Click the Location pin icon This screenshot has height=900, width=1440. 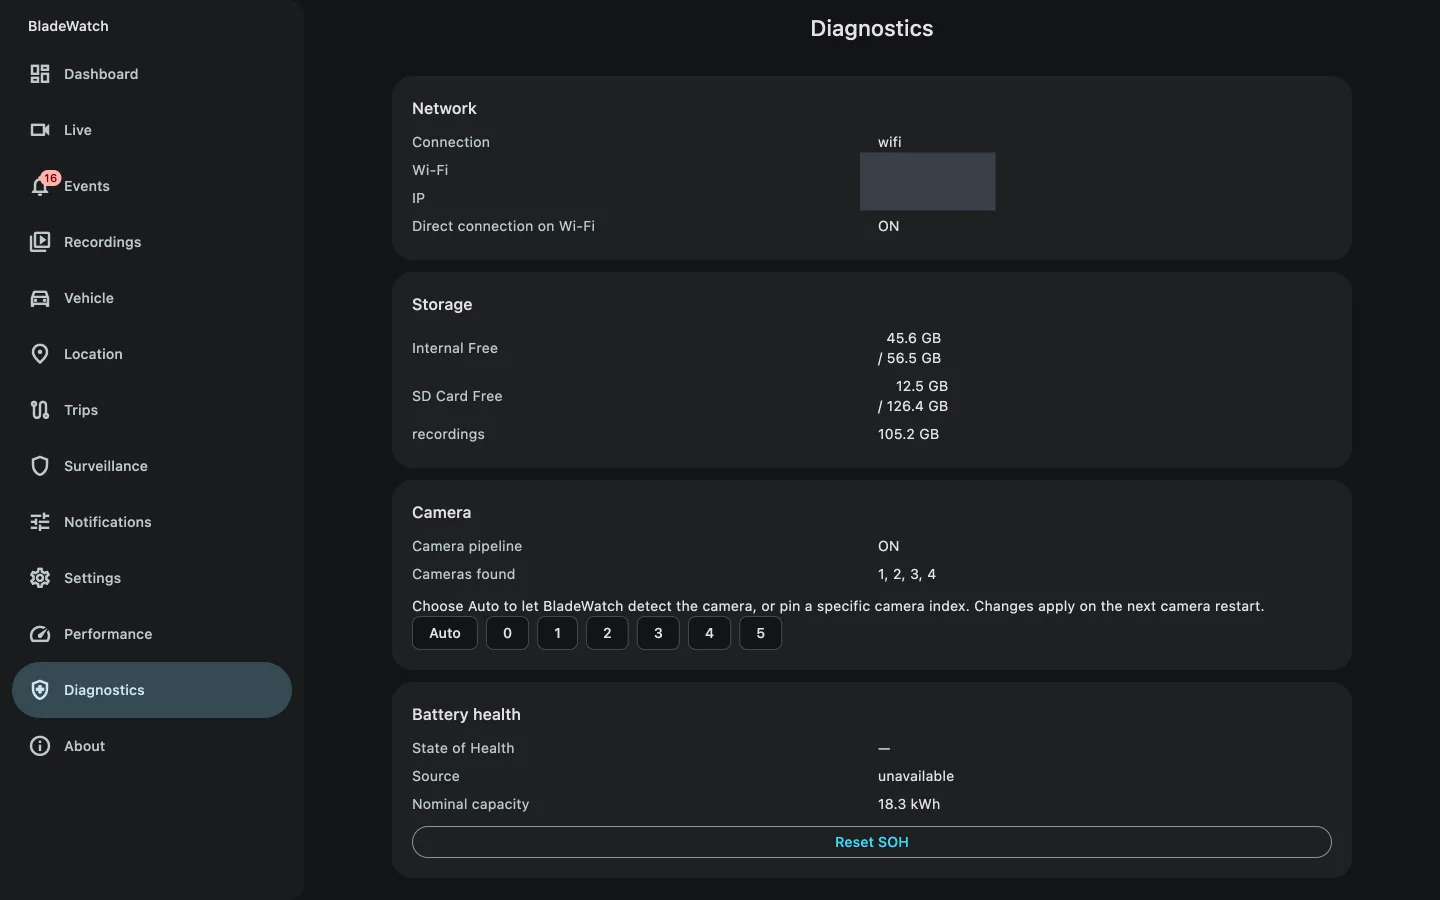pyautogui.click(x=40, y=354)
